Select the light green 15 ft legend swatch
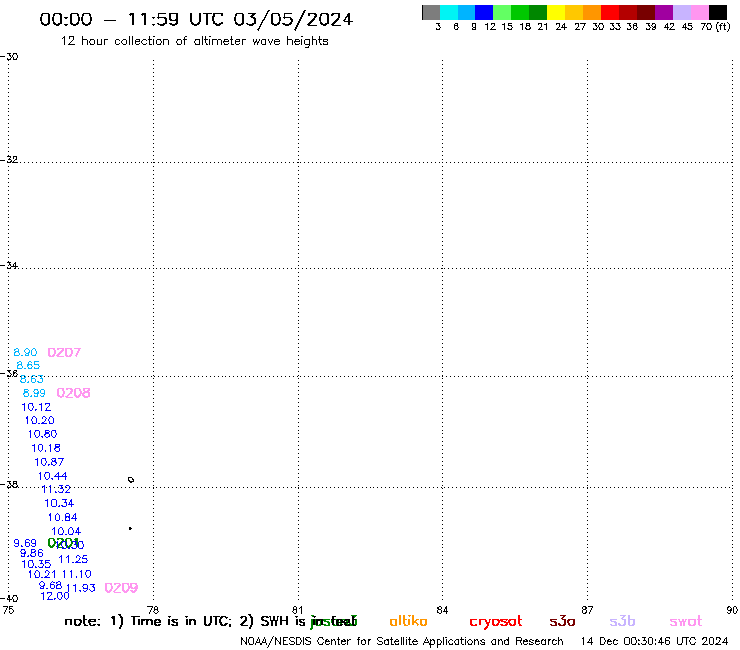Screen dimensions: 740x650 click(x=502, y=12)
